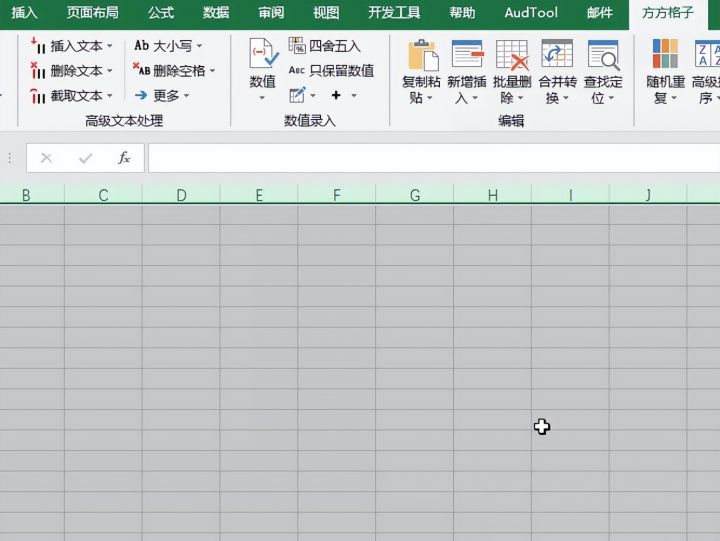The image size is (720, 541).
Task: Open the 数据 (data) ribbon tab
Action: point(216,12)
